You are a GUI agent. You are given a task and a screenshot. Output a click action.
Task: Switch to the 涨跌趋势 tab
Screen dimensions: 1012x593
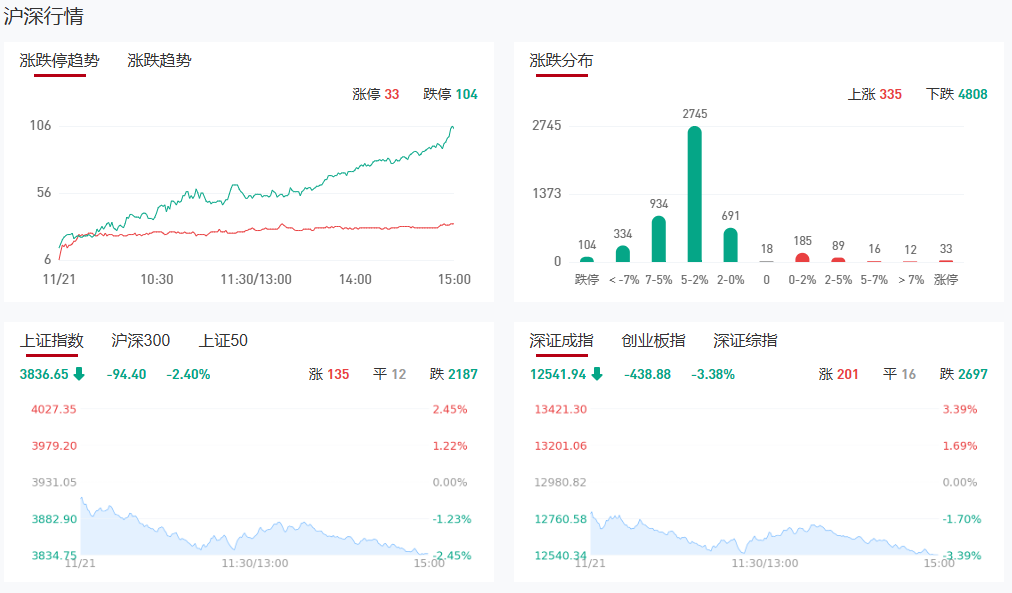coord(159,60)
